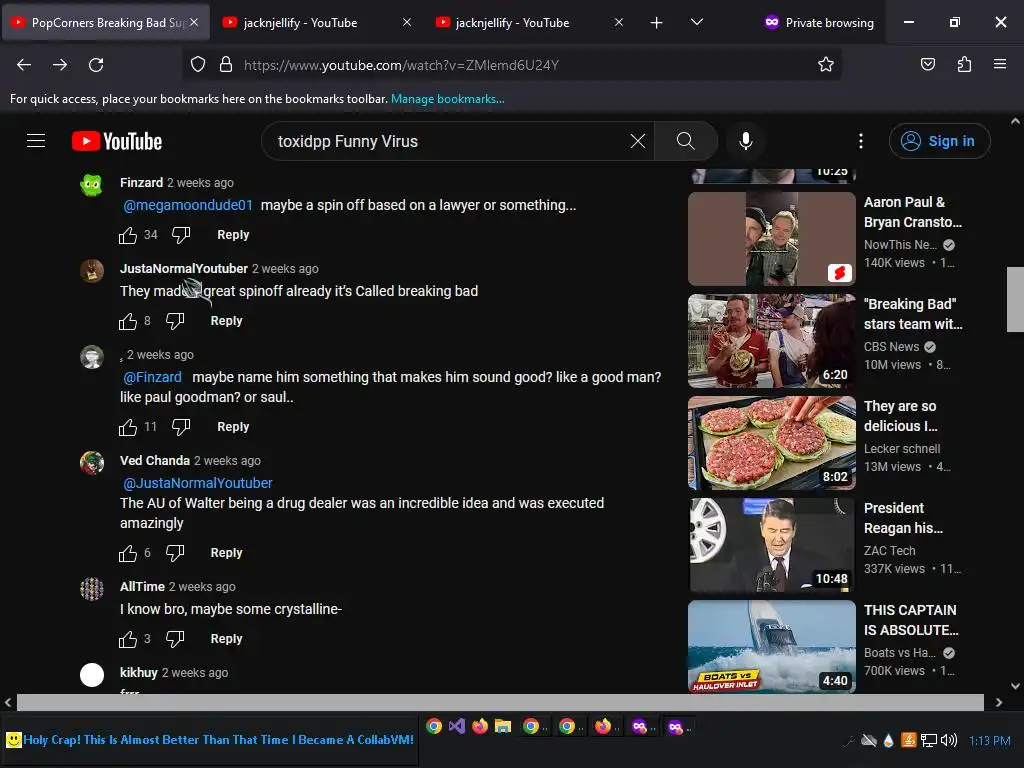The height and width of the screenshot is (768, 1024).
Task: Open kikhuy's channel name
Action: [x=138, y=673]
